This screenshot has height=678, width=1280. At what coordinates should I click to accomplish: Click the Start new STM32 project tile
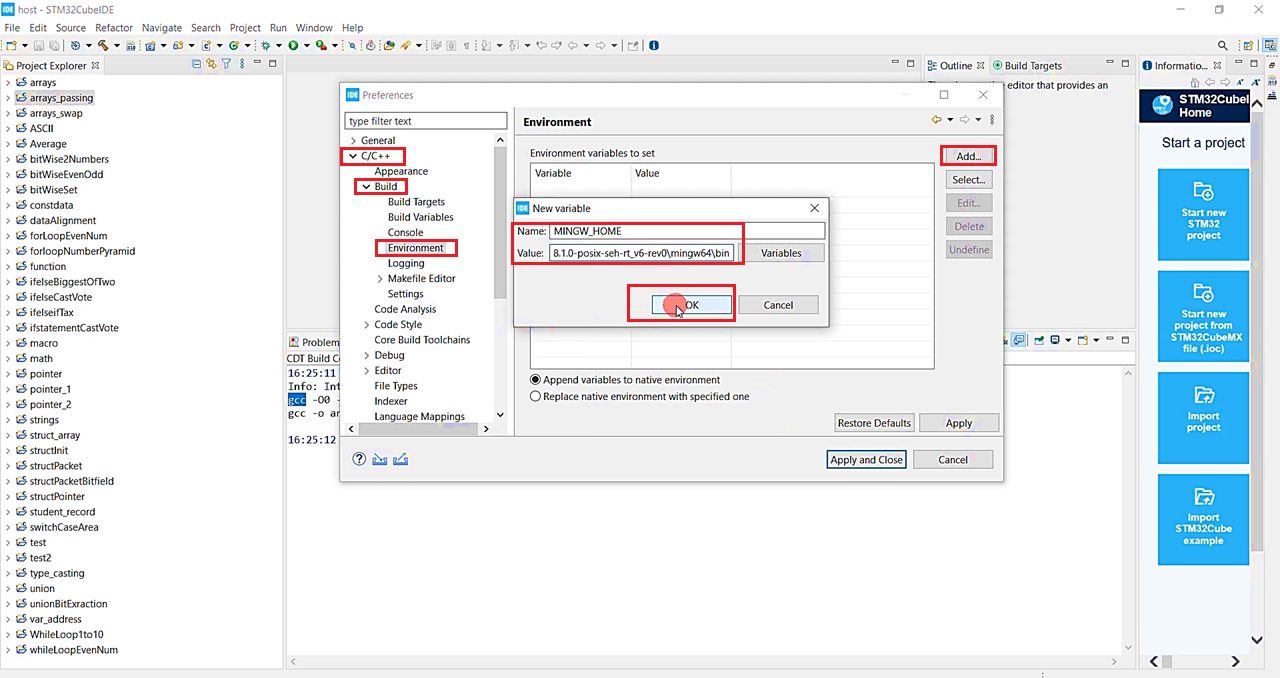pos(1203,213)
